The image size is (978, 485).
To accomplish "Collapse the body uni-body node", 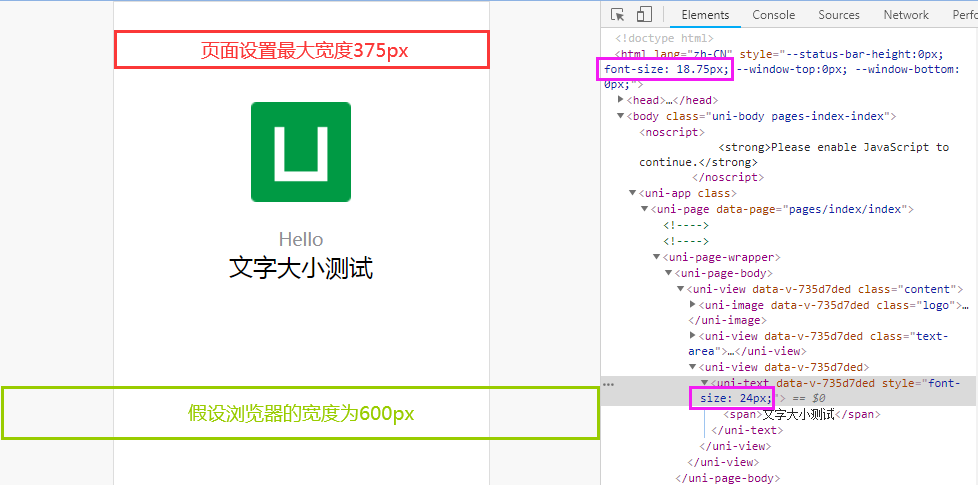I will (621, 116).
